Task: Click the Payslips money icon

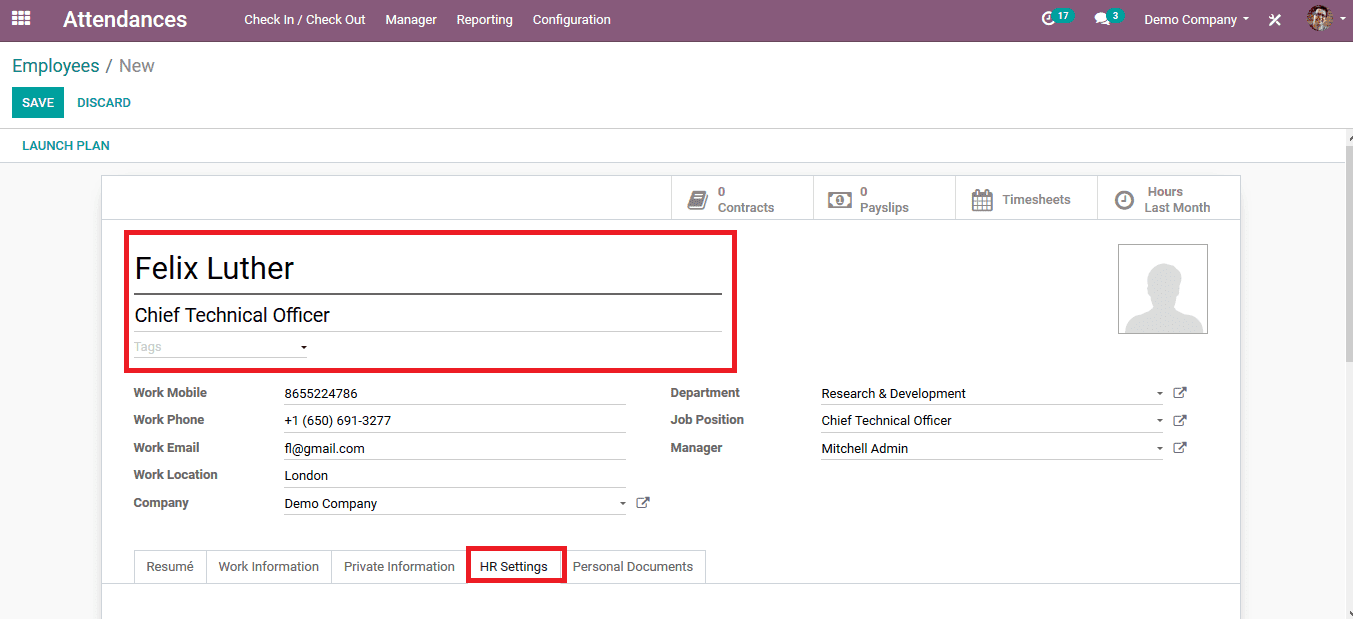Action: [839, 200]
